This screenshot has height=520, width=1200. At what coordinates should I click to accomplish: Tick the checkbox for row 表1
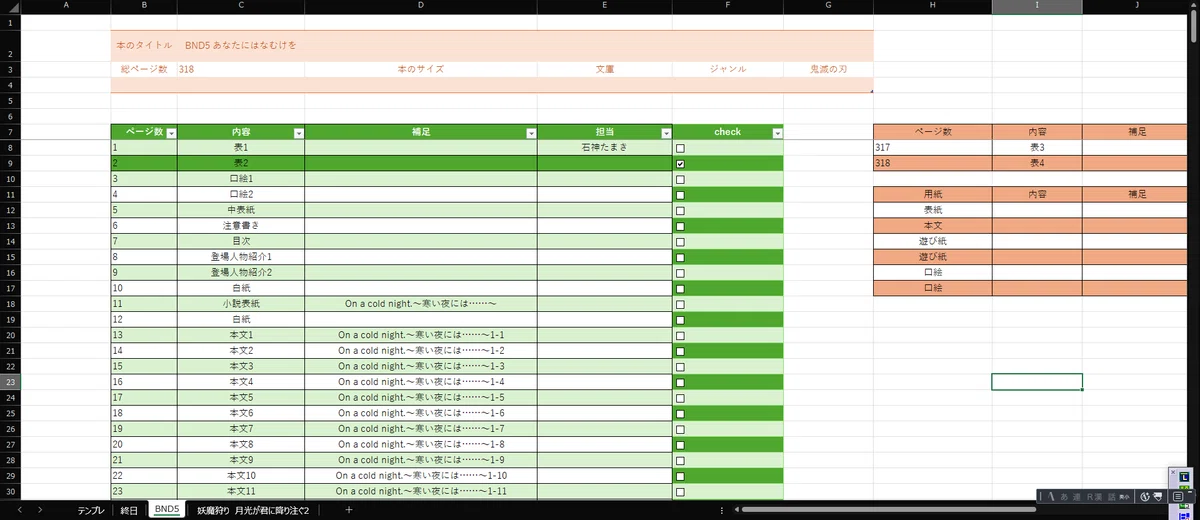(681, 148)
